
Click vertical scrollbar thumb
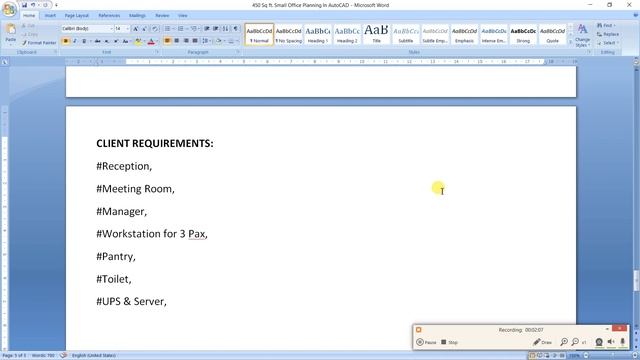636,281
